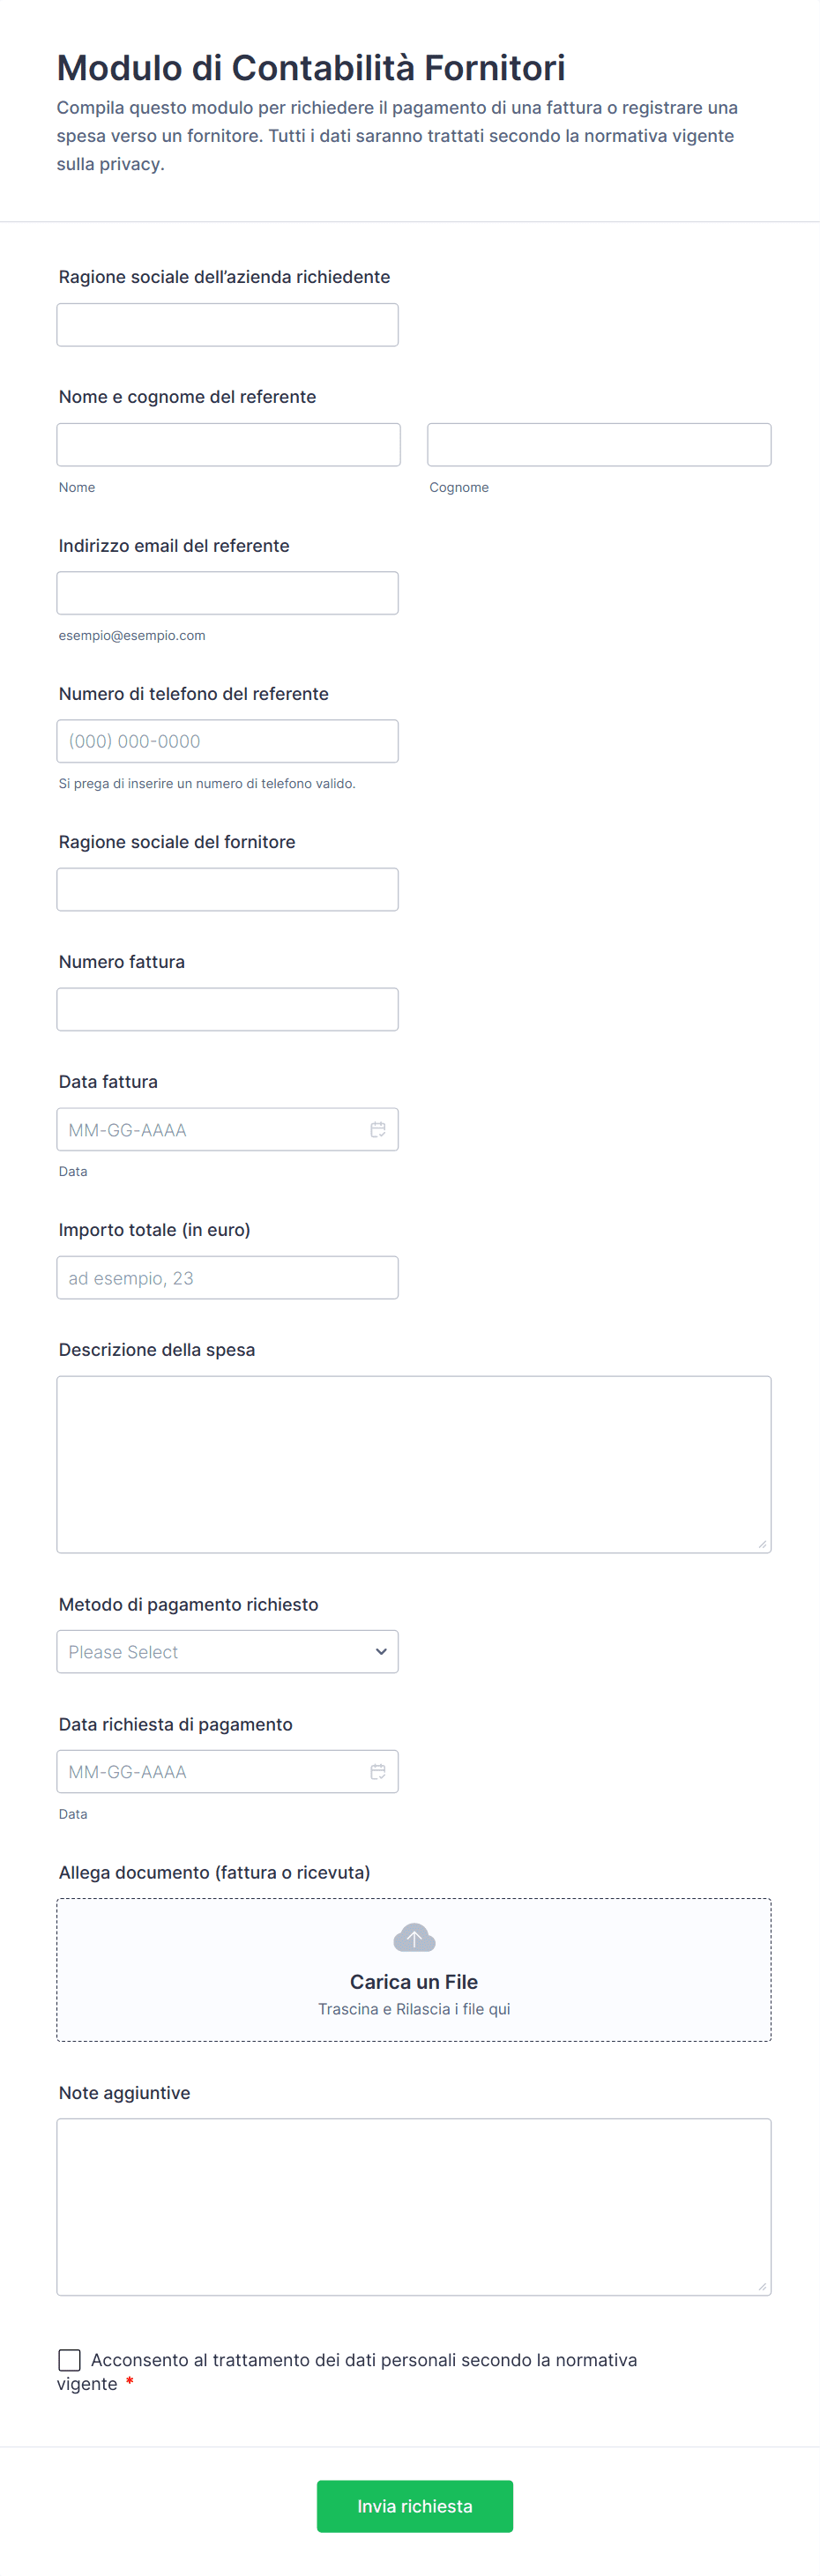Click the Descrizione della spesa resize handle
The width and height of the screenshot is (820, 2576).
pyautogui.click(x=762, y=1544)
